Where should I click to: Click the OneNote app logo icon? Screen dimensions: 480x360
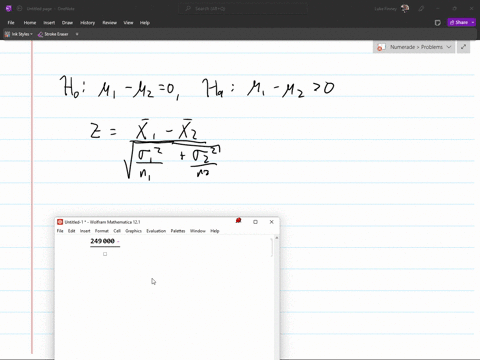(x=9, y=9)
